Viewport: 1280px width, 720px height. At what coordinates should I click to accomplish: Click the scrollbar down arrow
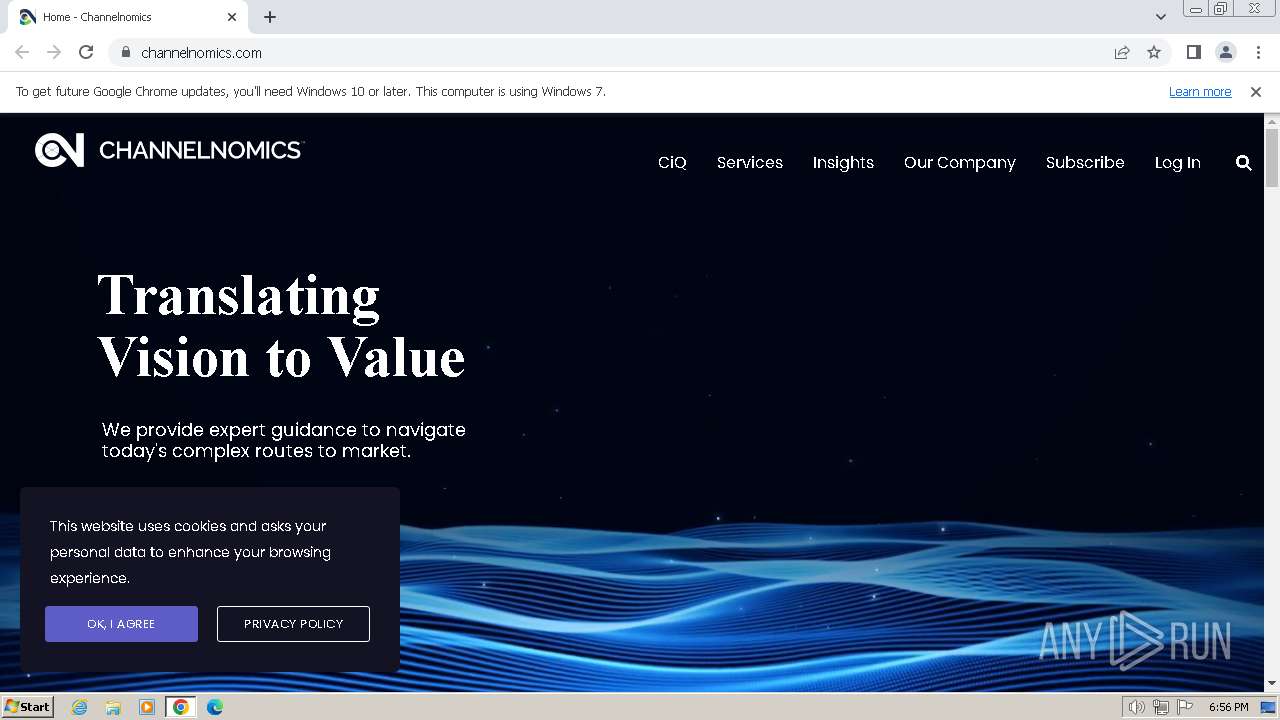click(1271, 683)
